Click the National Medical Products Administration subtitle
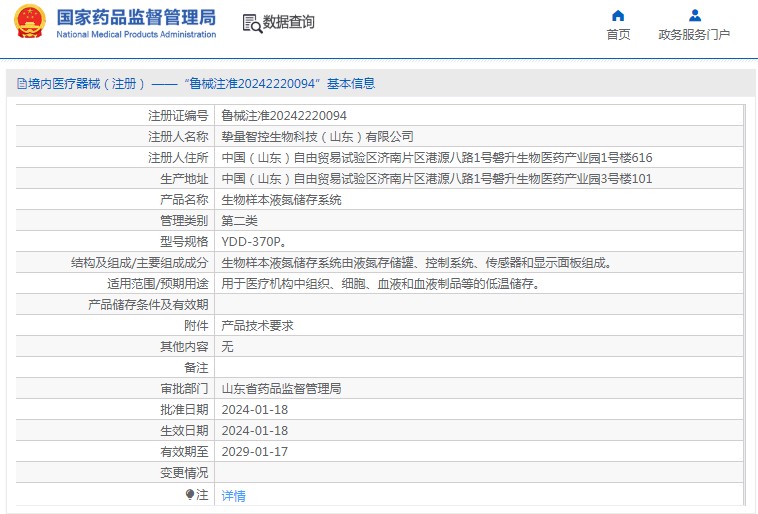The image size is (758, 514). [x=136, y=34]
